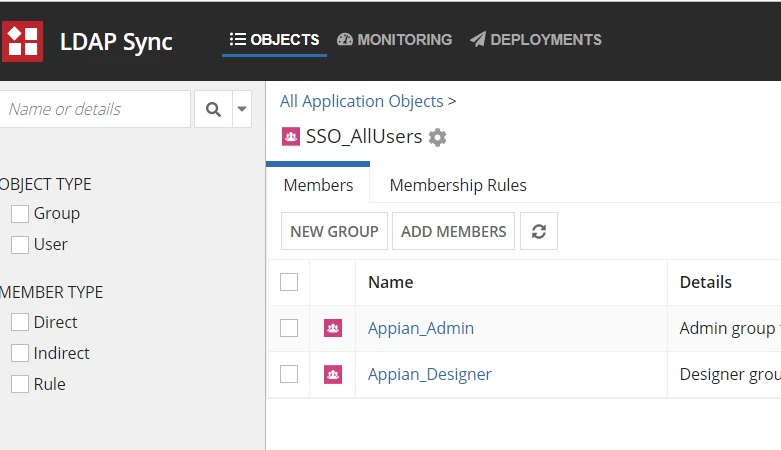The height and width of the screenshot is (450, 781).
Task: Enable the Group object type filter
Action: coord(20,214)
